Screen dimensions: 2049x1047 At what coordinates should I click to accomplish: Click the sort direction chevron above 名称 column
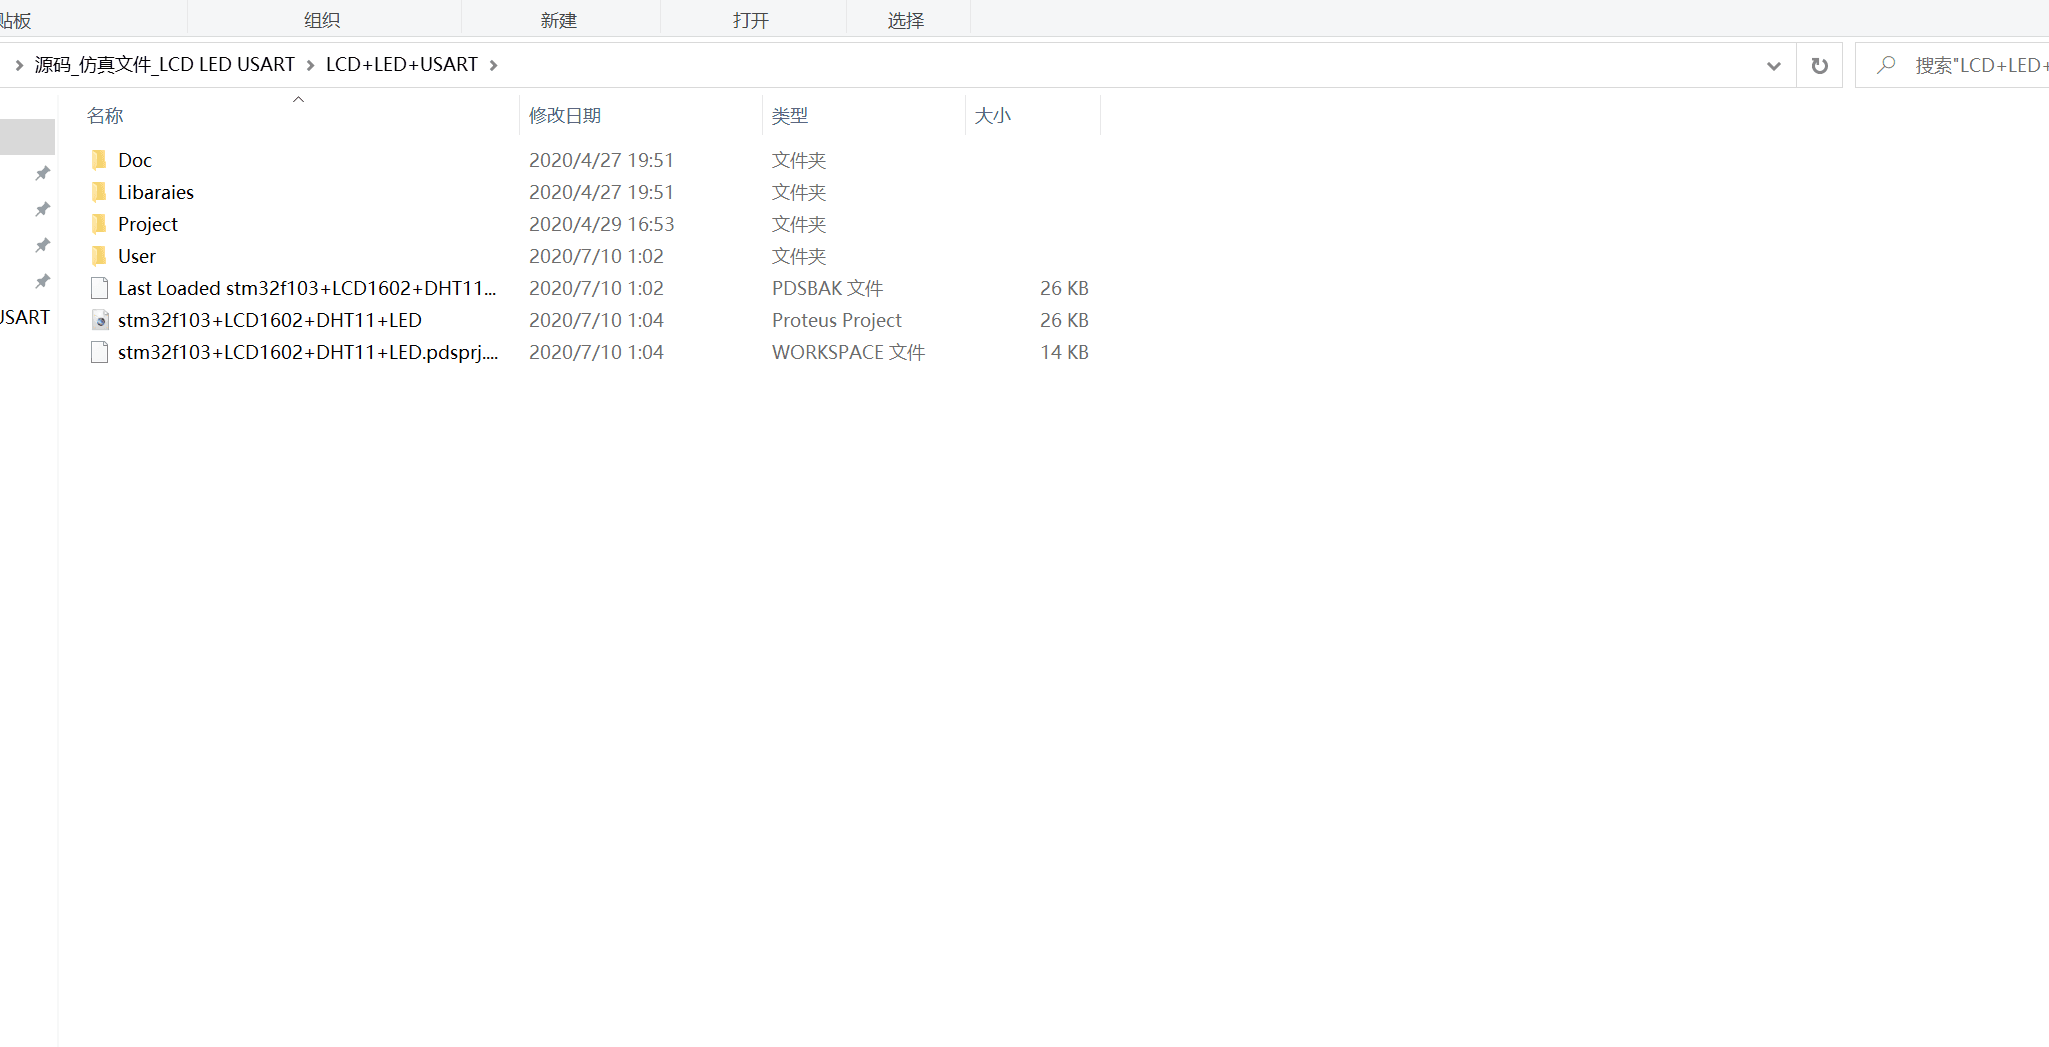click(x=297, y=99)
